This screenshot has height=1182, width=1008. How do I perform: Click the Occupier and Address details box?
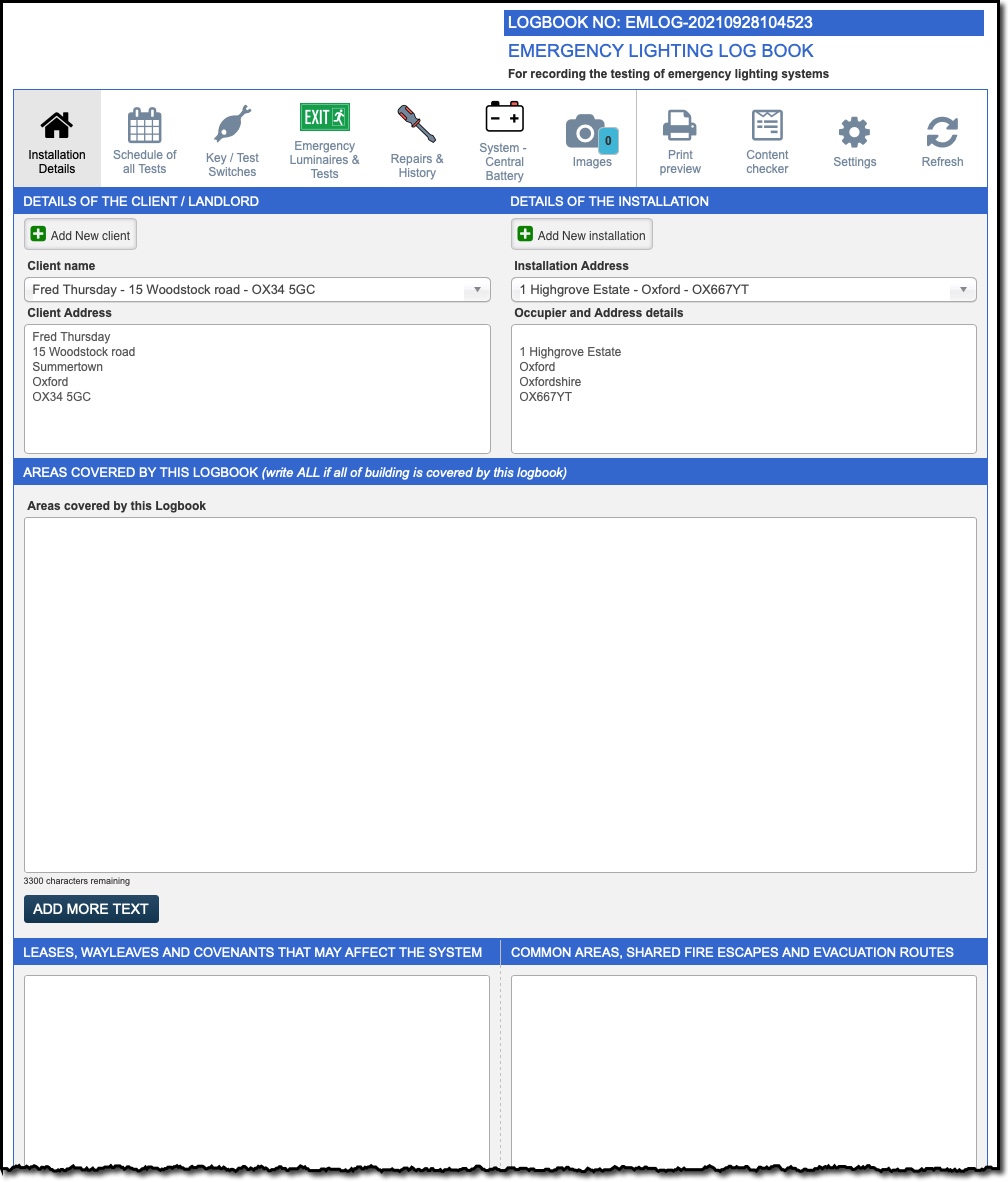pyautogui.click(x=743, y=389)
